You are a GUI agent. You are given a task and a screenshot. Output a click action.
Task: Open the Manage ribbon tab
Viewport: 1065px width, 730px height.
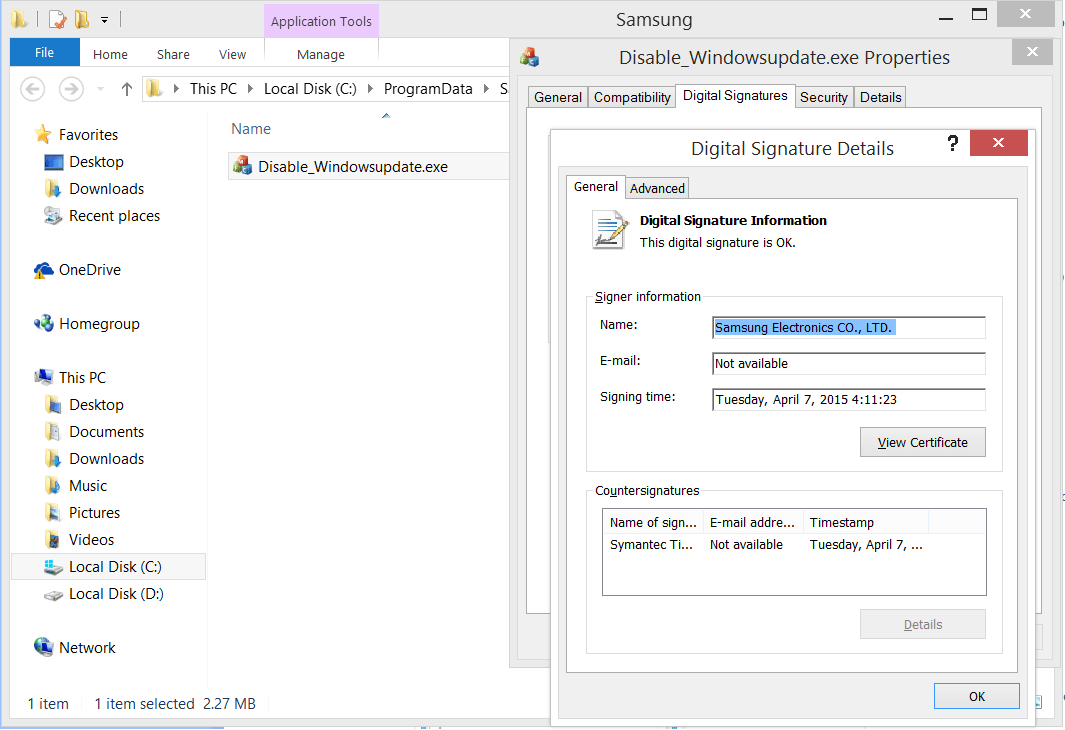coord(321,54)
